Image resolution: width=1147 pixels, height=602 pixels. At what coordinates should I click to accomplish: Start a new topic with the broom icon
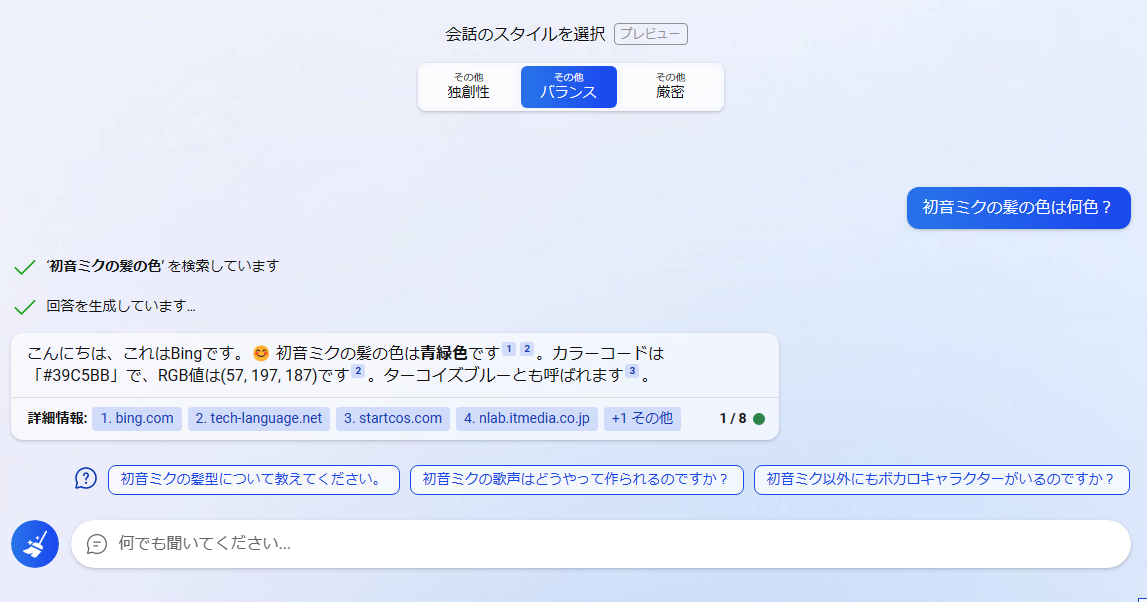coord(34,543)
